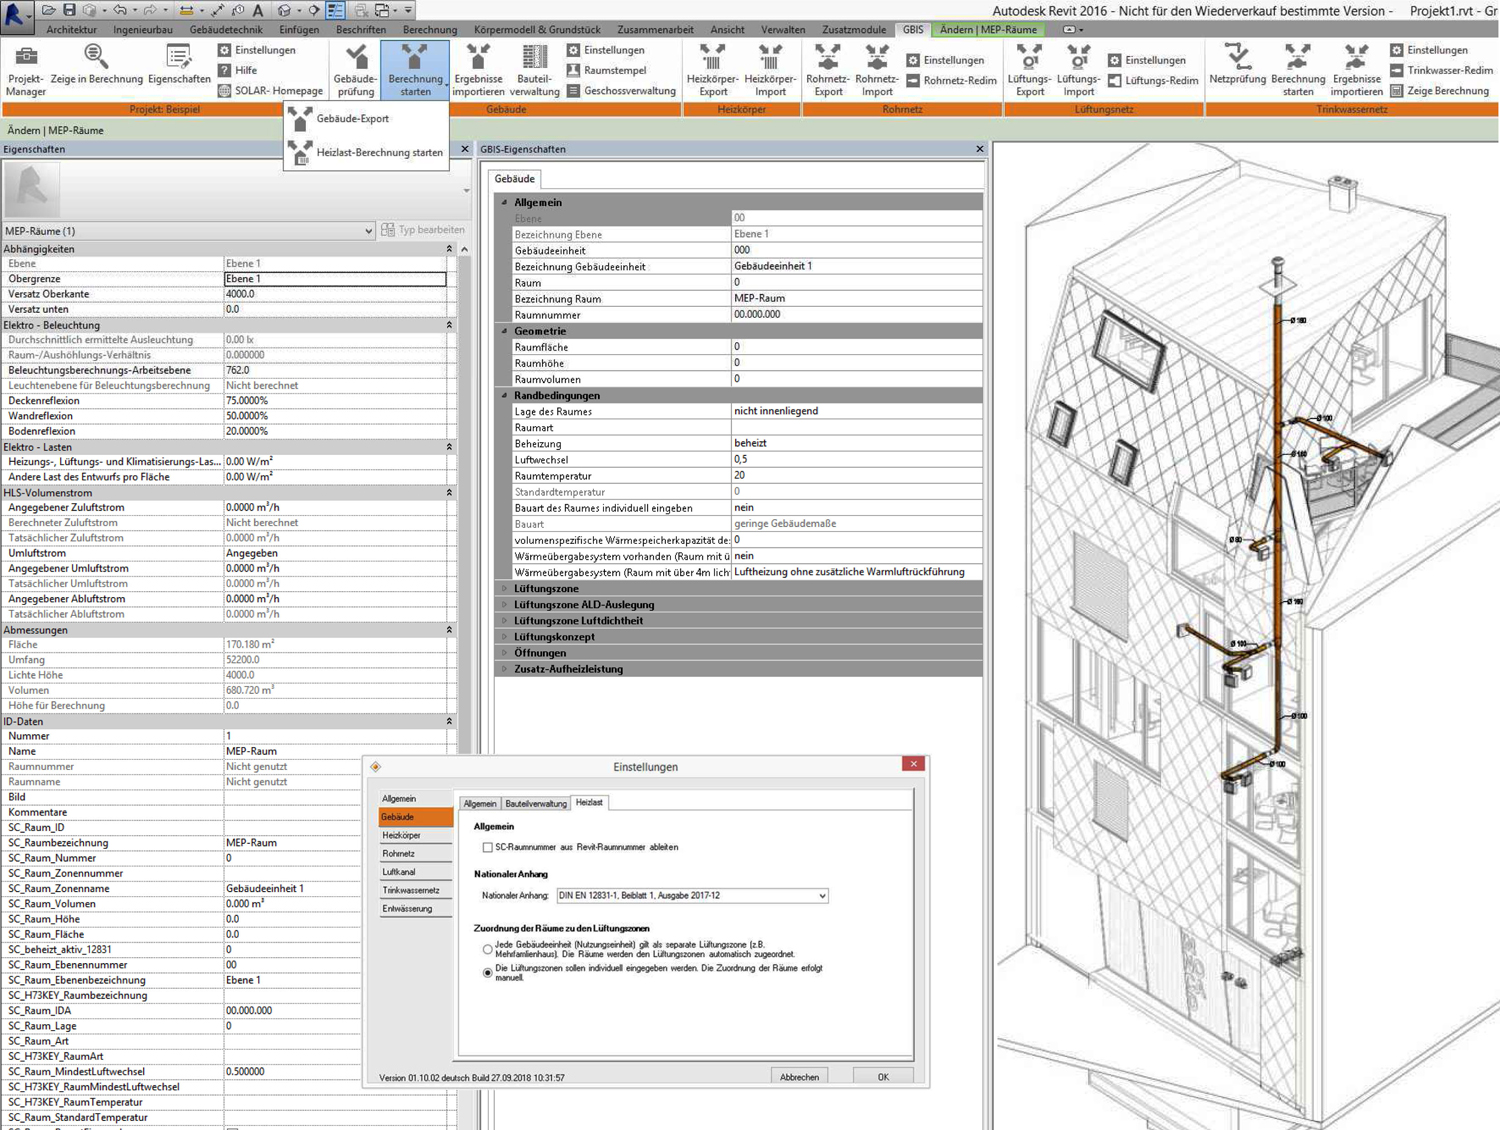This screenshot has width=1500, height=1130.
Task: Select radio option Lüftungszonen individuell eingegeben
Action: [x=487, y=972]
